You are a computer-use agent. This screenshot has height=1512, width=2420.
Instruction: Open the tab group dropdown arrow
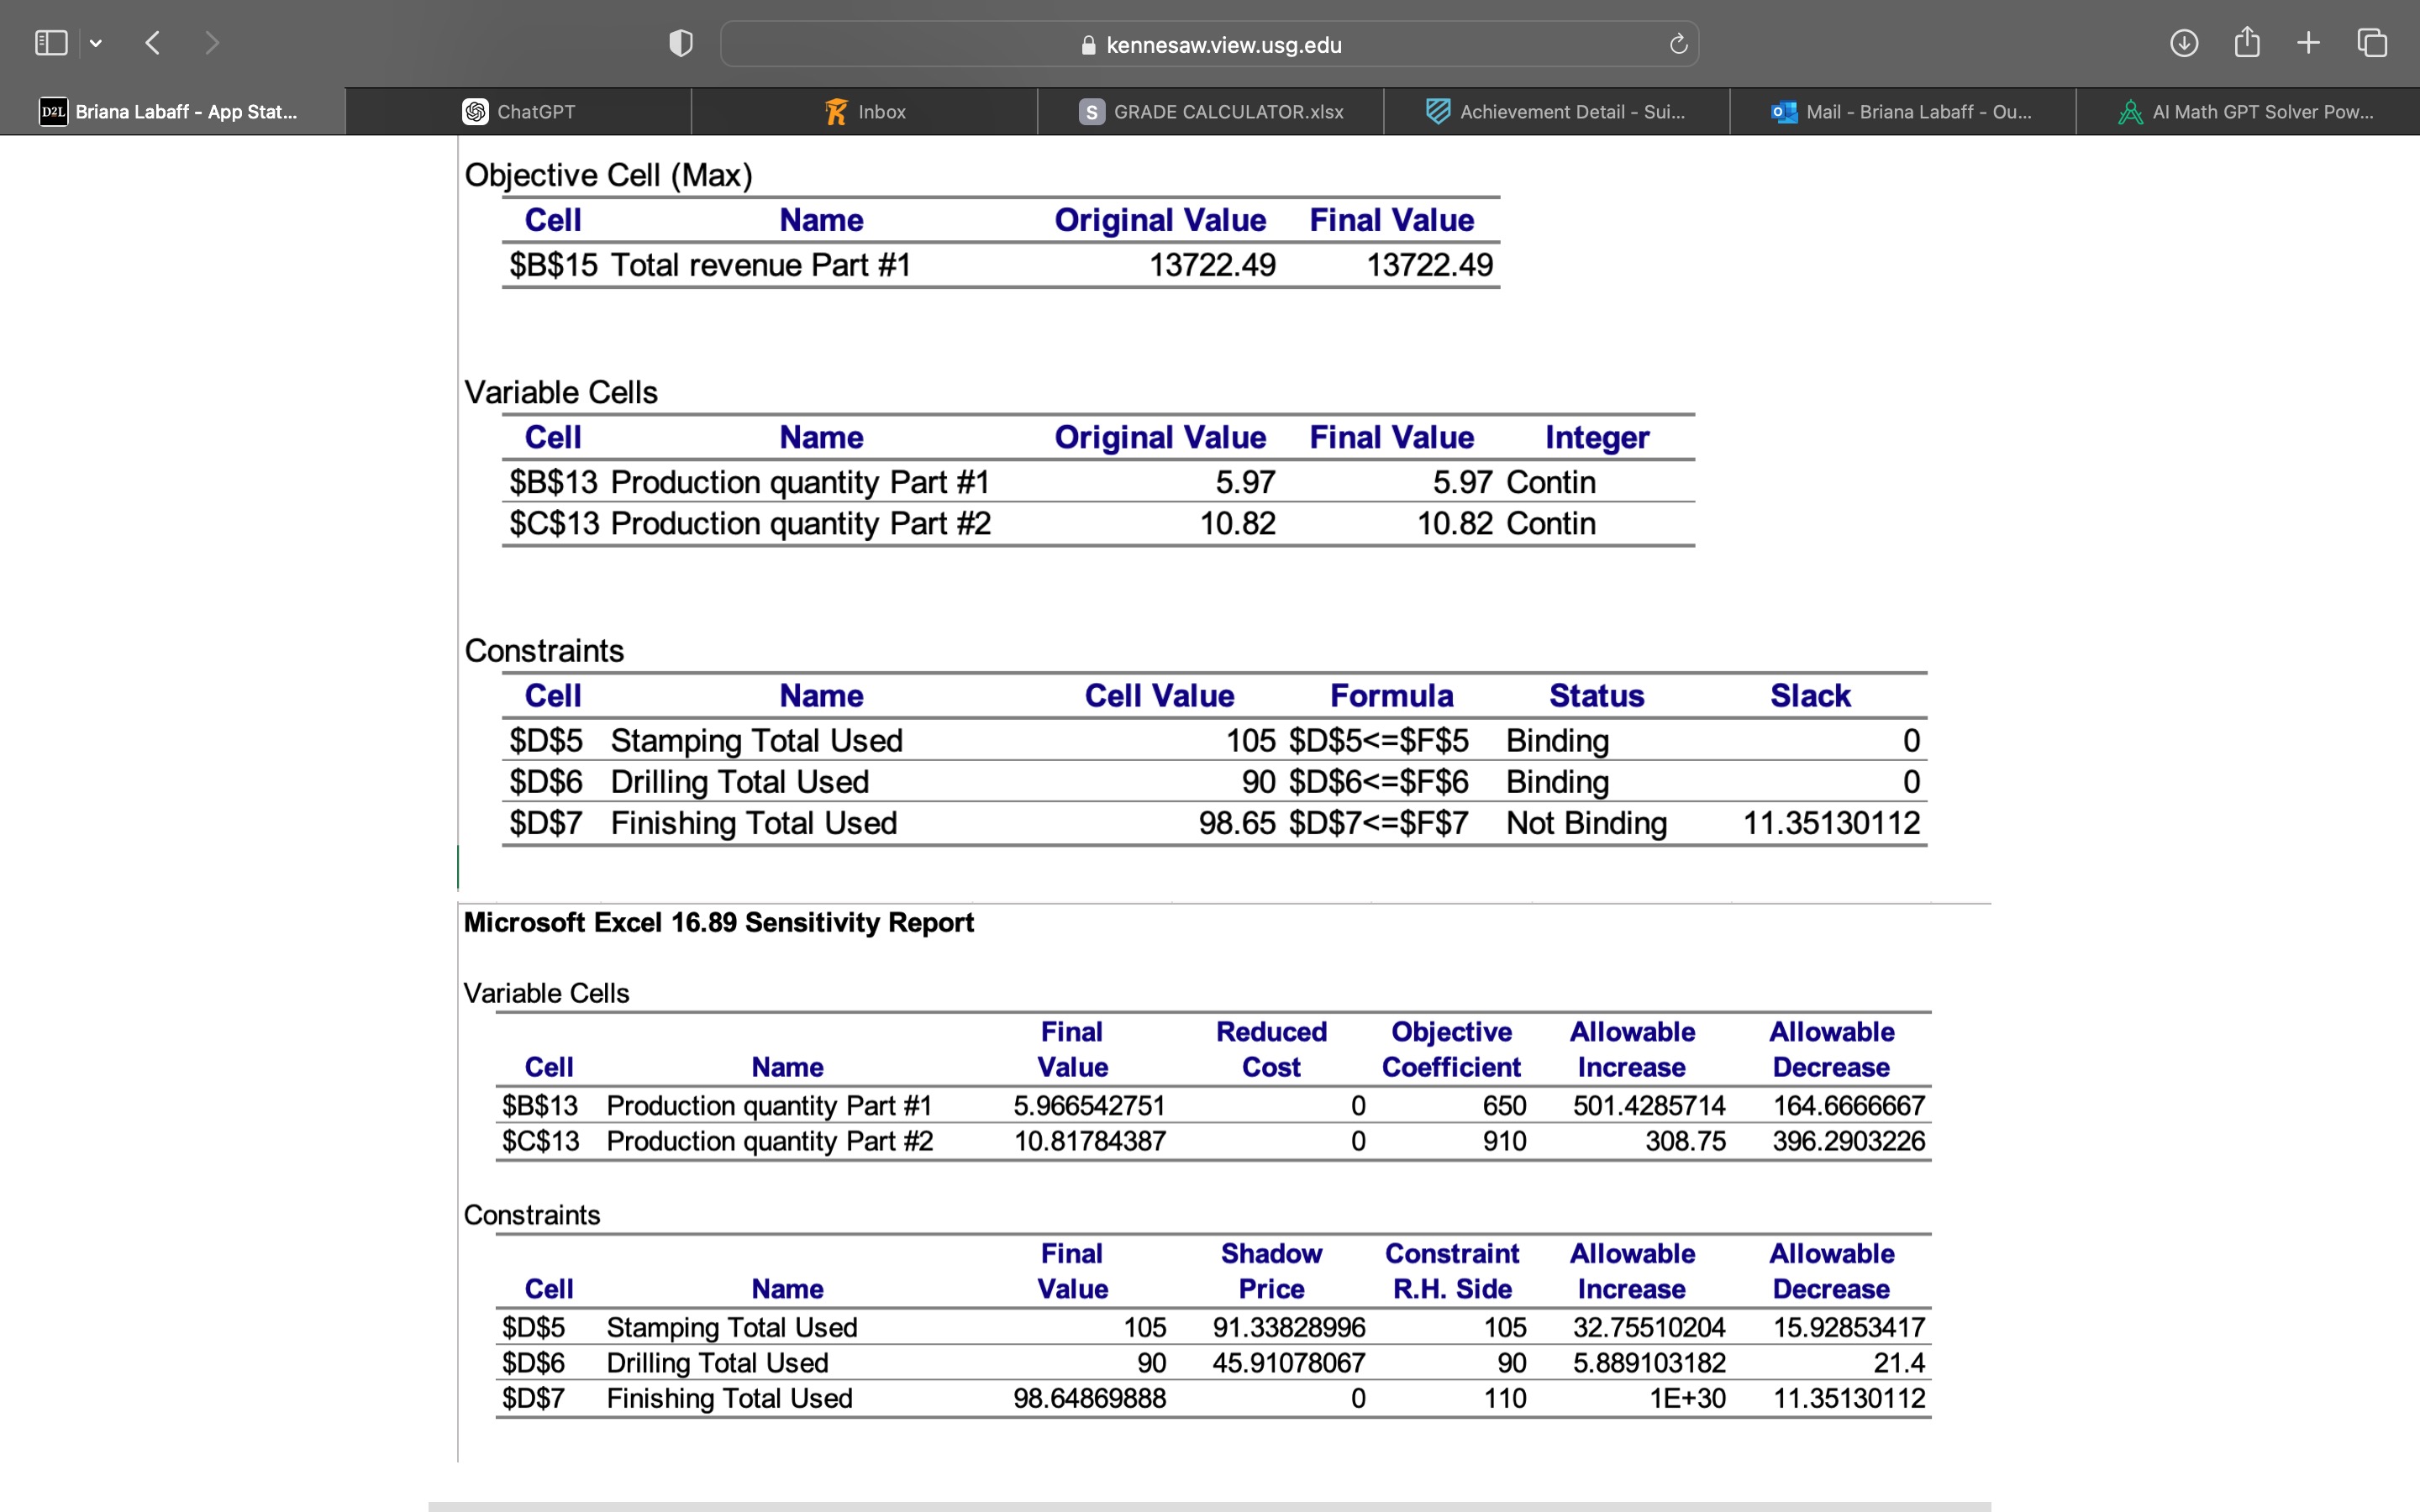click(96, 43)
